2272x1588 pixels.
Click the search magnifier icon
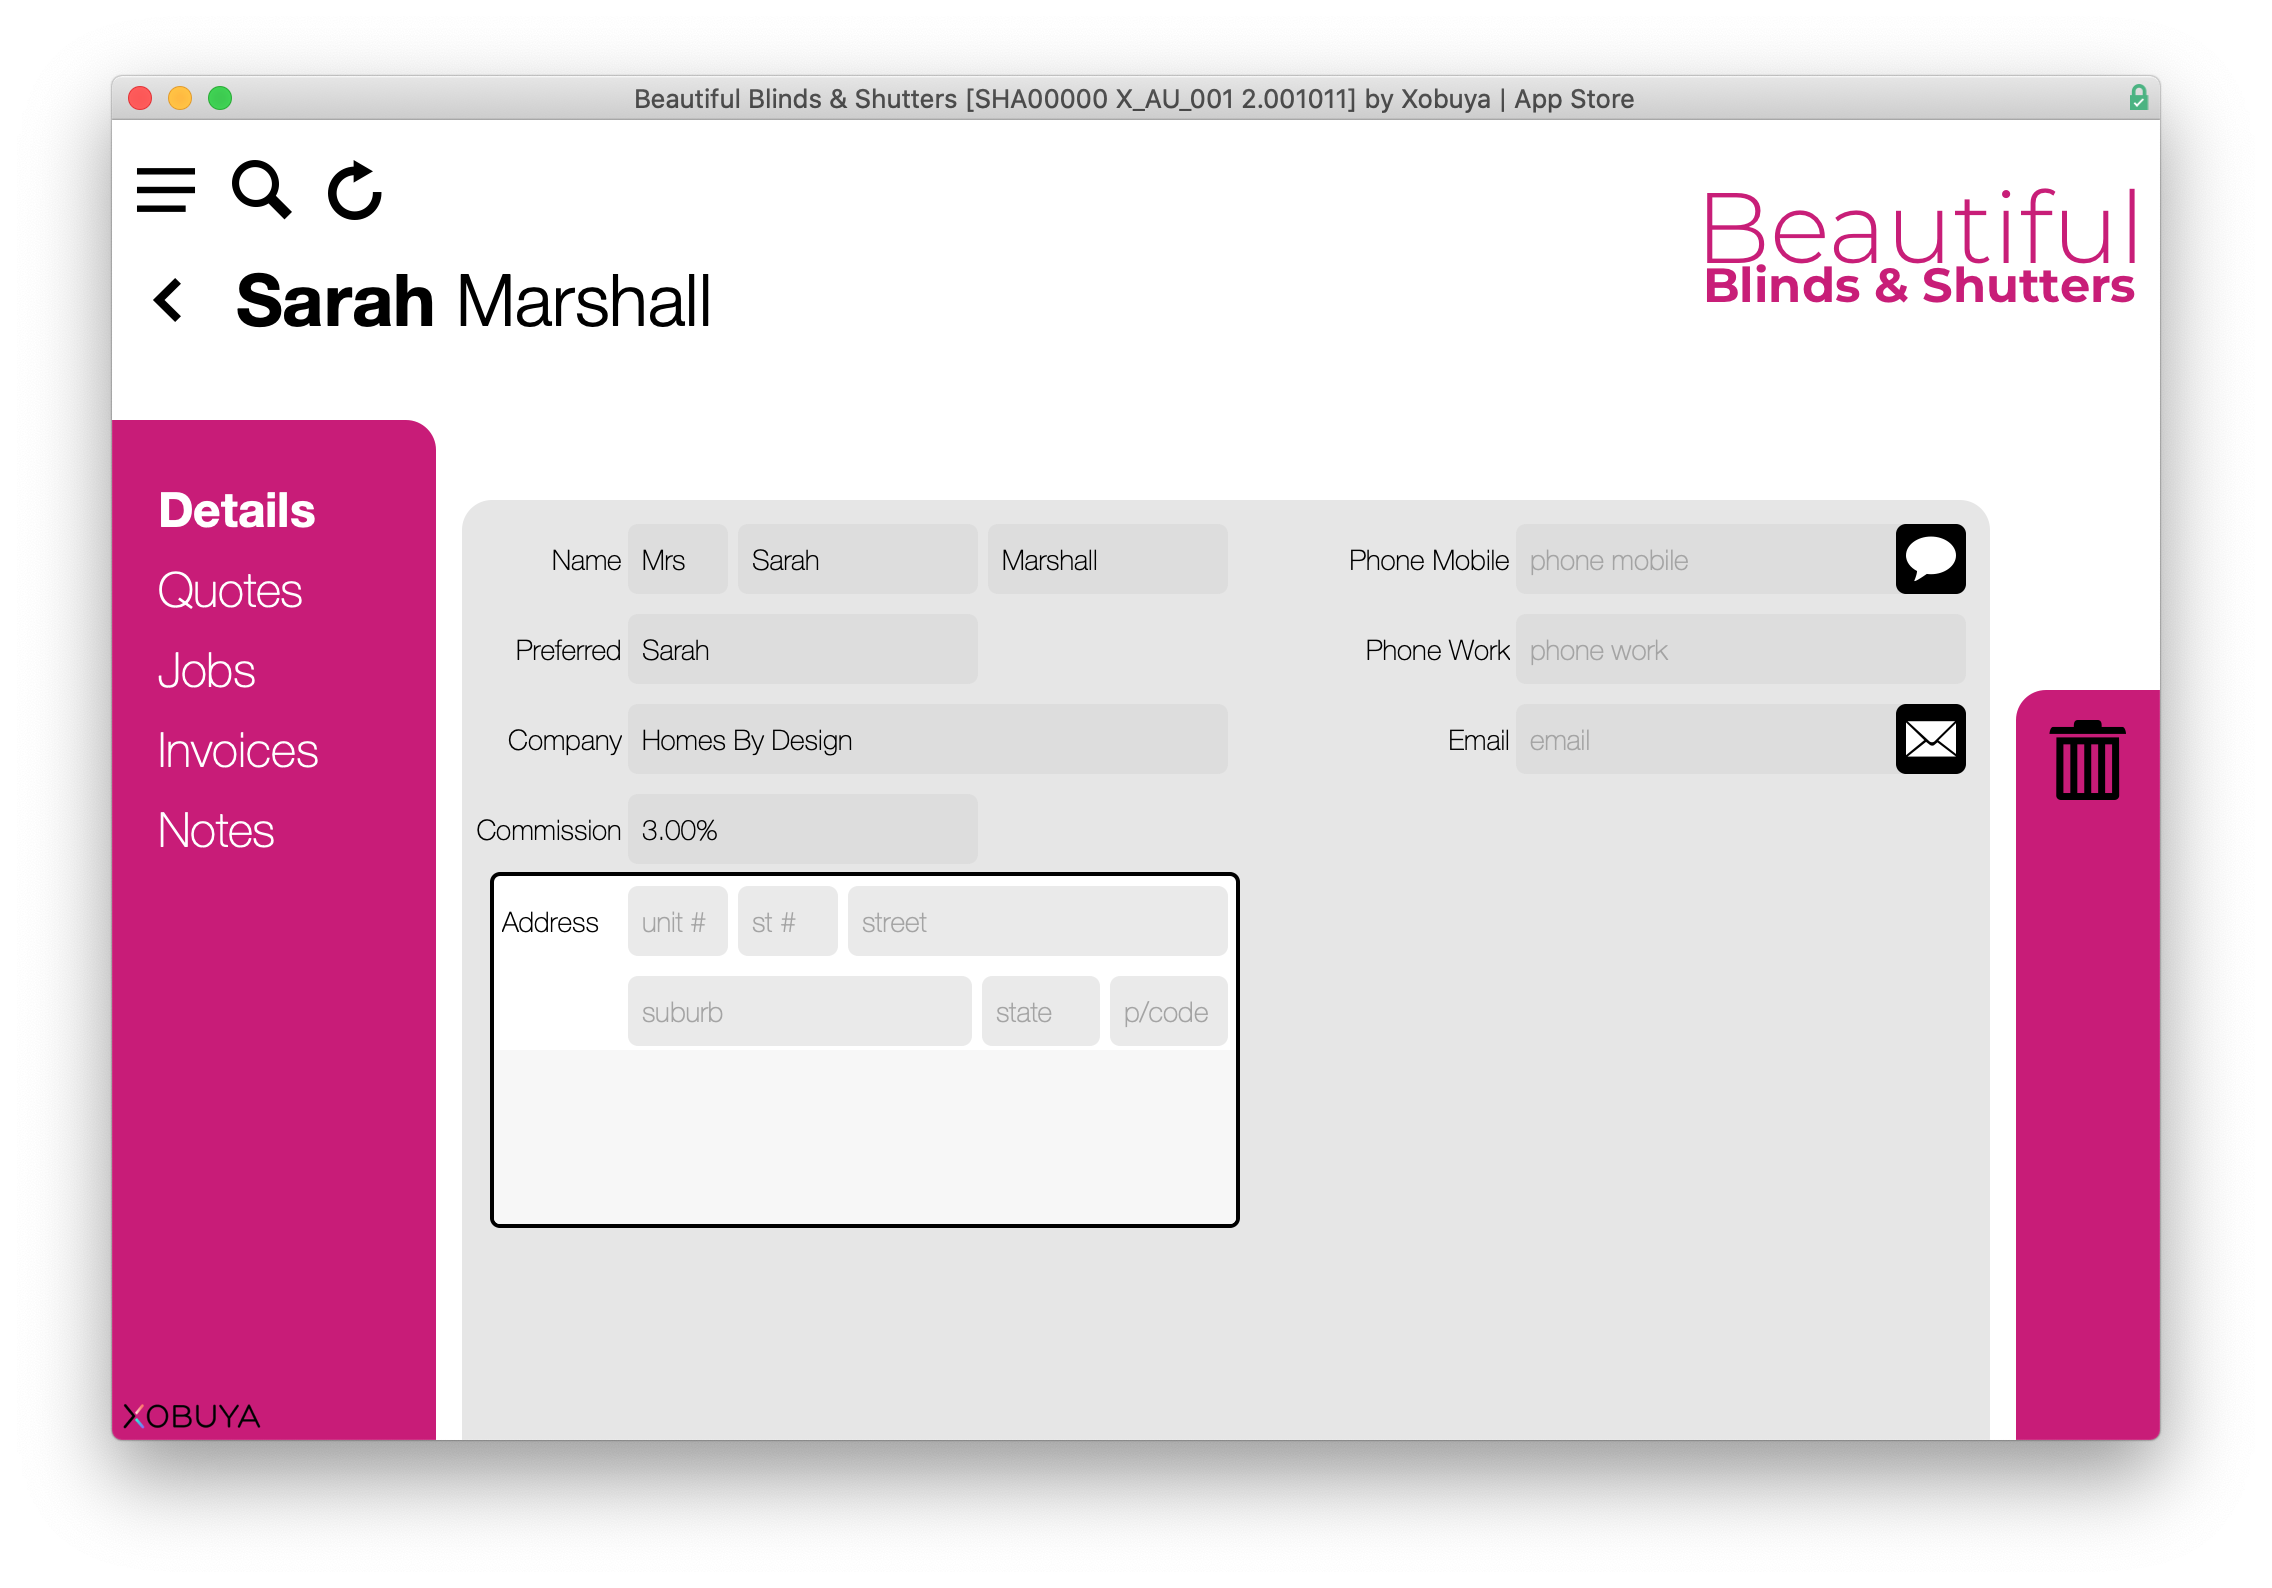(261, 189)
